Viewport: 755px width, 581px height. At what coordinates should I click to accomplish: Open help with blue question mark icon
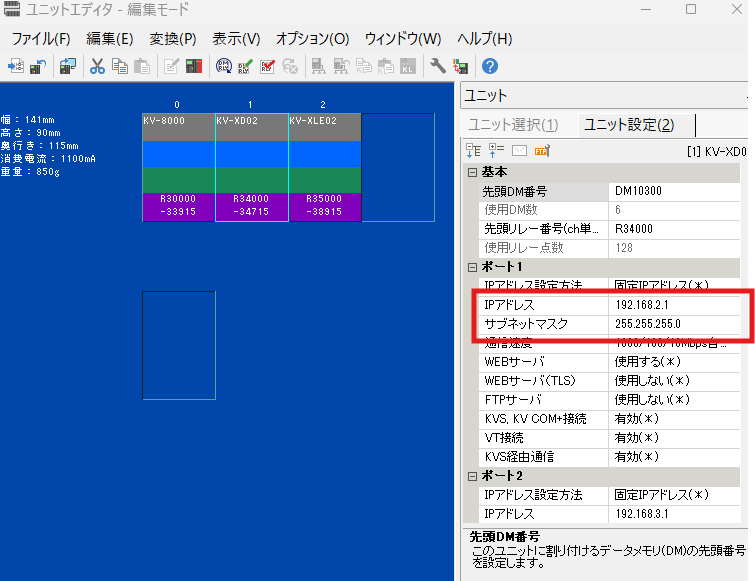[x=490, y=66]
